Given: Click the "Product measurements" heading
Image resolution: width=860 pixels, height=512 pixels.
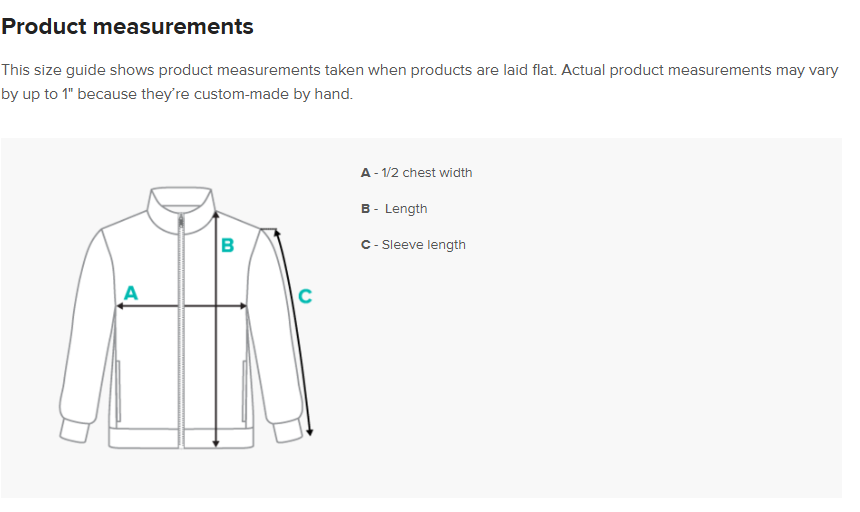Looking at the screenshot, I should [x=128, y=27].
